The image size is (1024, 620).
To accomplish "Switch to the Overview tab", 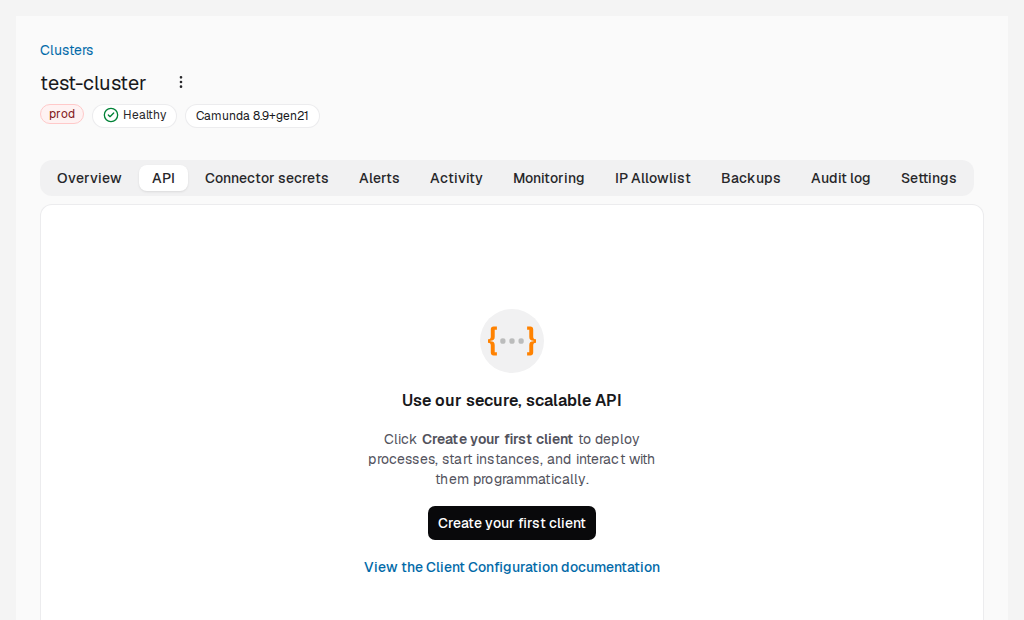I will (x=89, y=178).
